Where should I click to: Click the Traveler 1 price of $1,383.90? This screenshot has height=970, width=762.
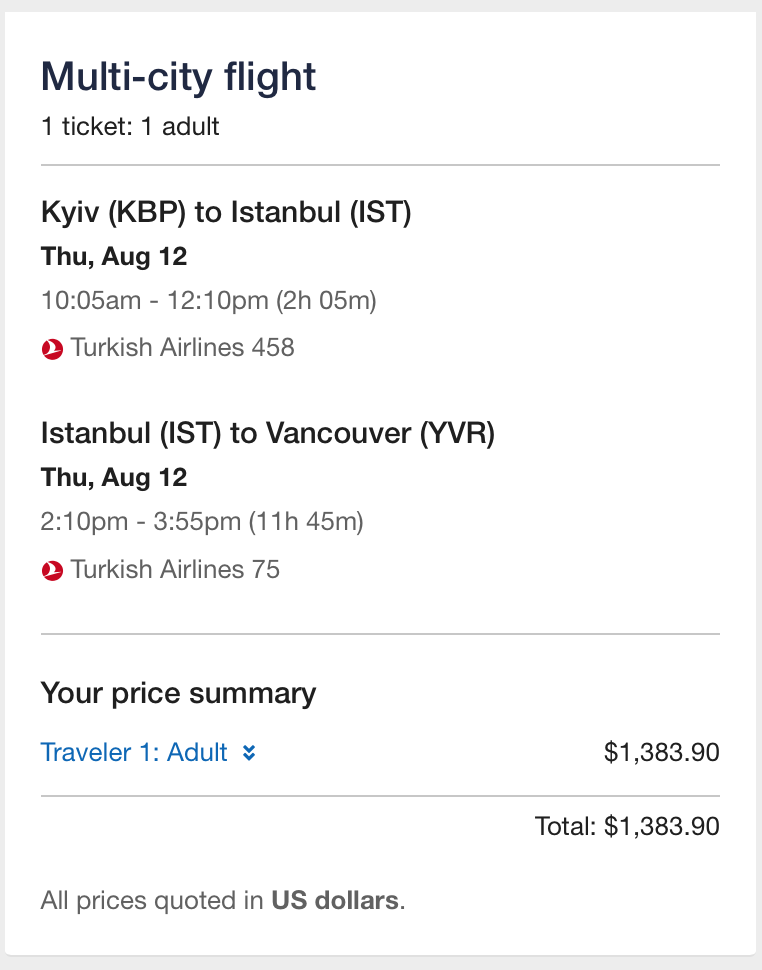click(x=661, y=752)
